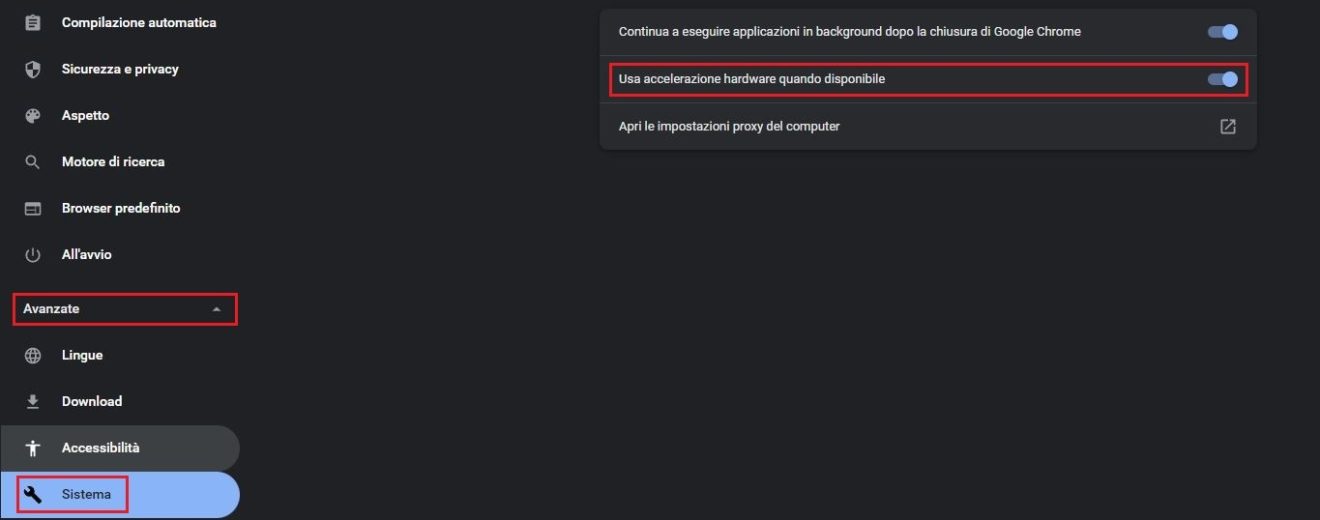
Task: Click the palette icon beside Aspetto
Action: [33, 116]
